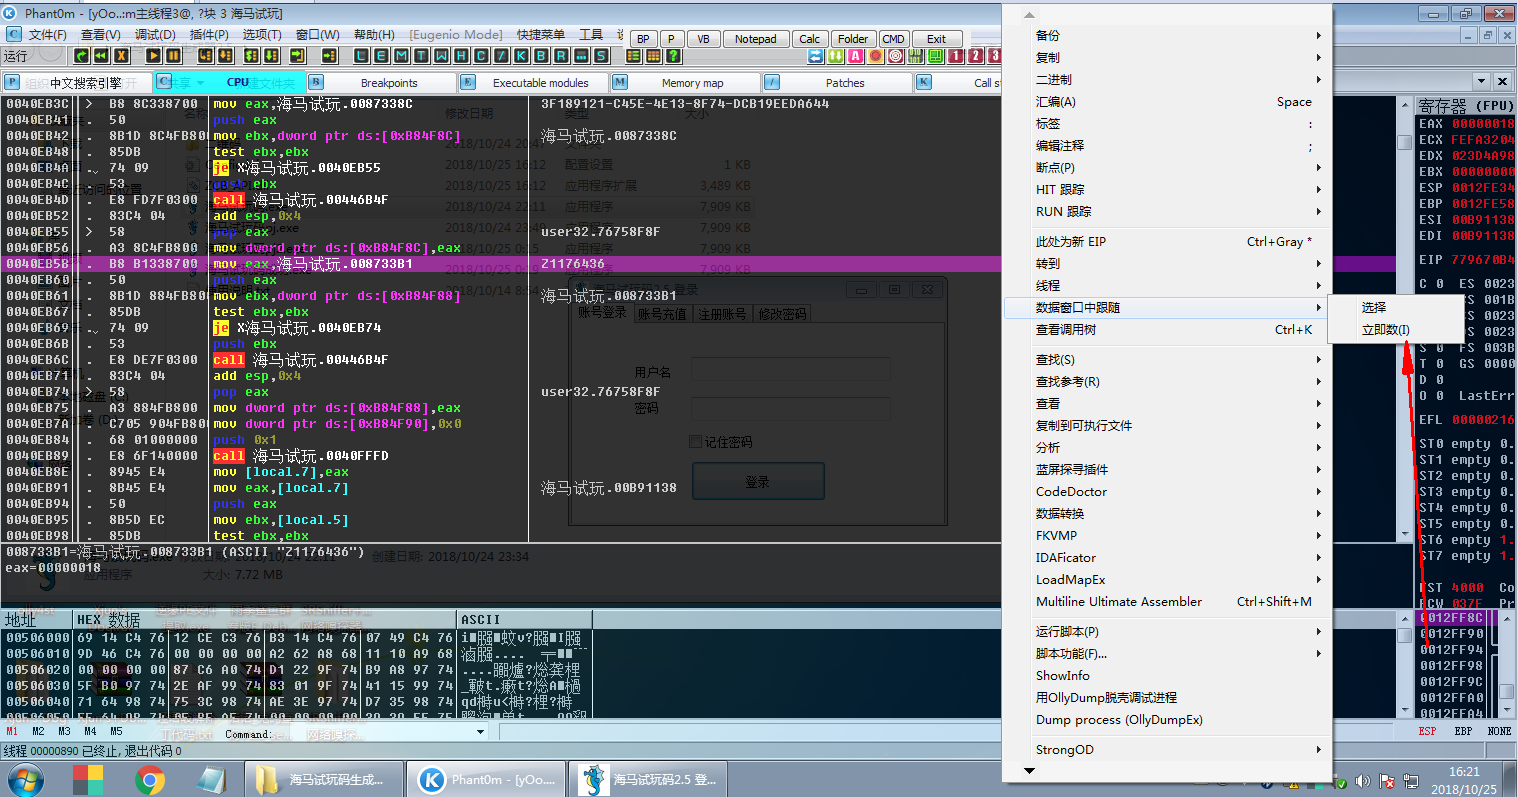This screenshot has width=1518, height=797.
Task: Open Breakpoints via toolbar B icon
Action: coord(541,56)
